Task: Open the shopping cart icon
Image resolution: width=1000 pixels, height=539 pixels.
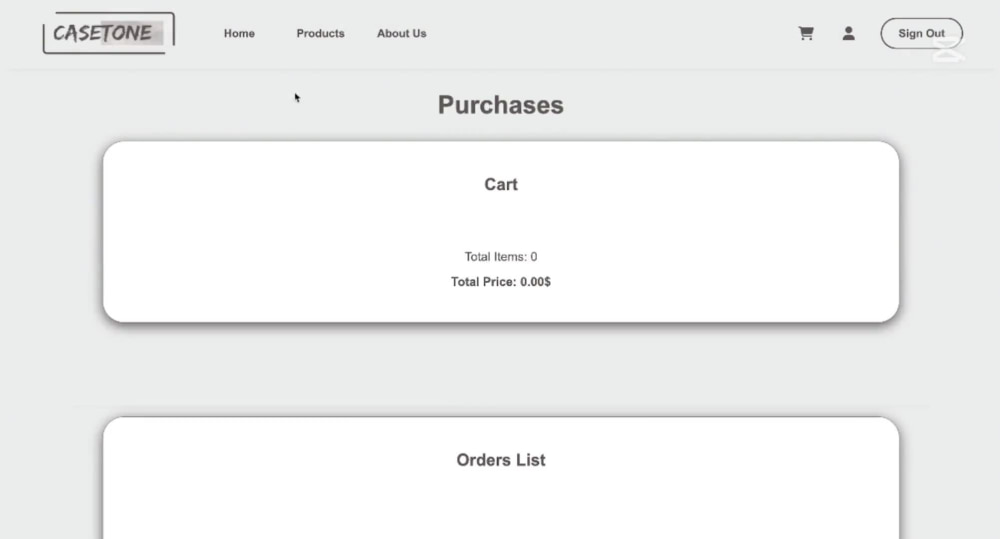Action: (806, 33)
